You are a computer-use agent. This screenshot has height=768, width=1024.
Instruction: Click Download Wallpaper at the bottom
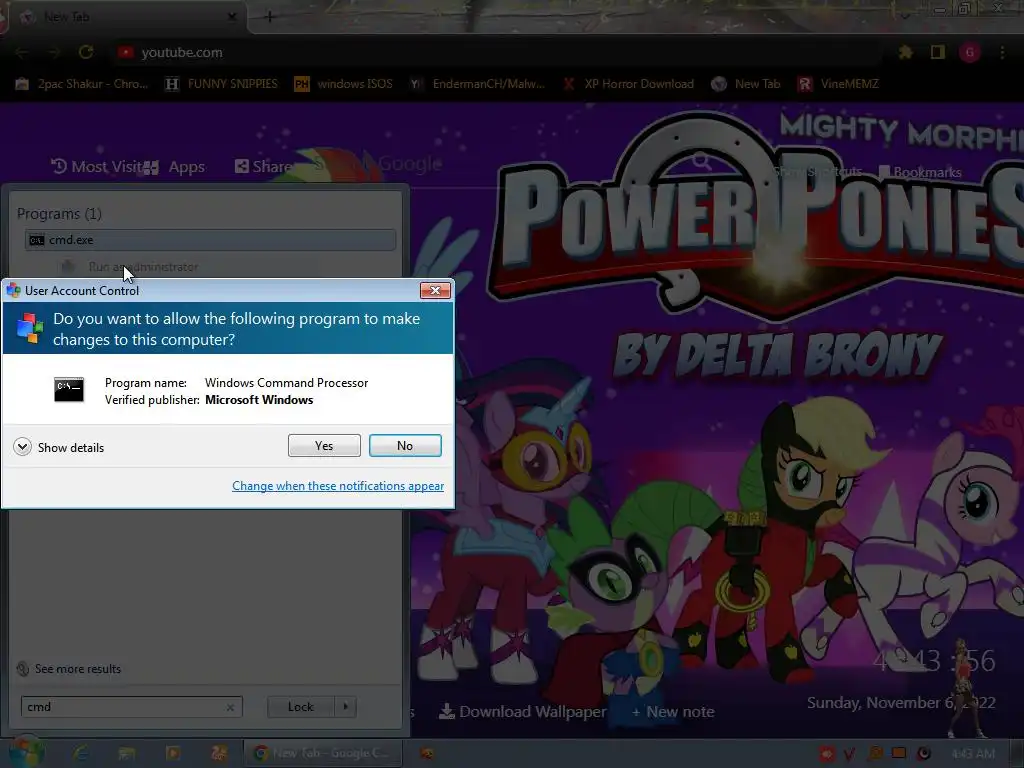pos(522,712)
